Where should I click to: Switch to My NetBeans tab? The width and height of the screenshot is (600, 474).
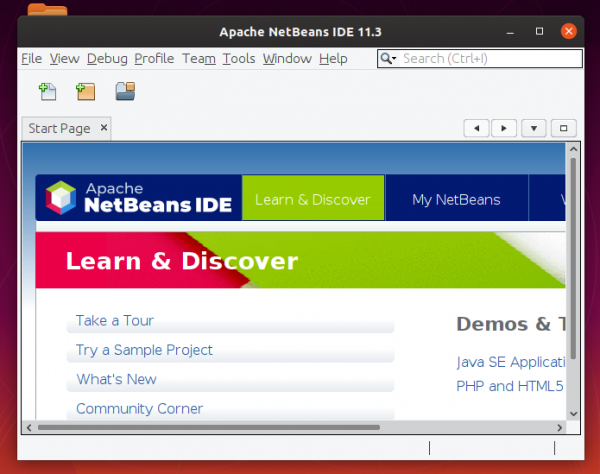click(x=456, y=199)
